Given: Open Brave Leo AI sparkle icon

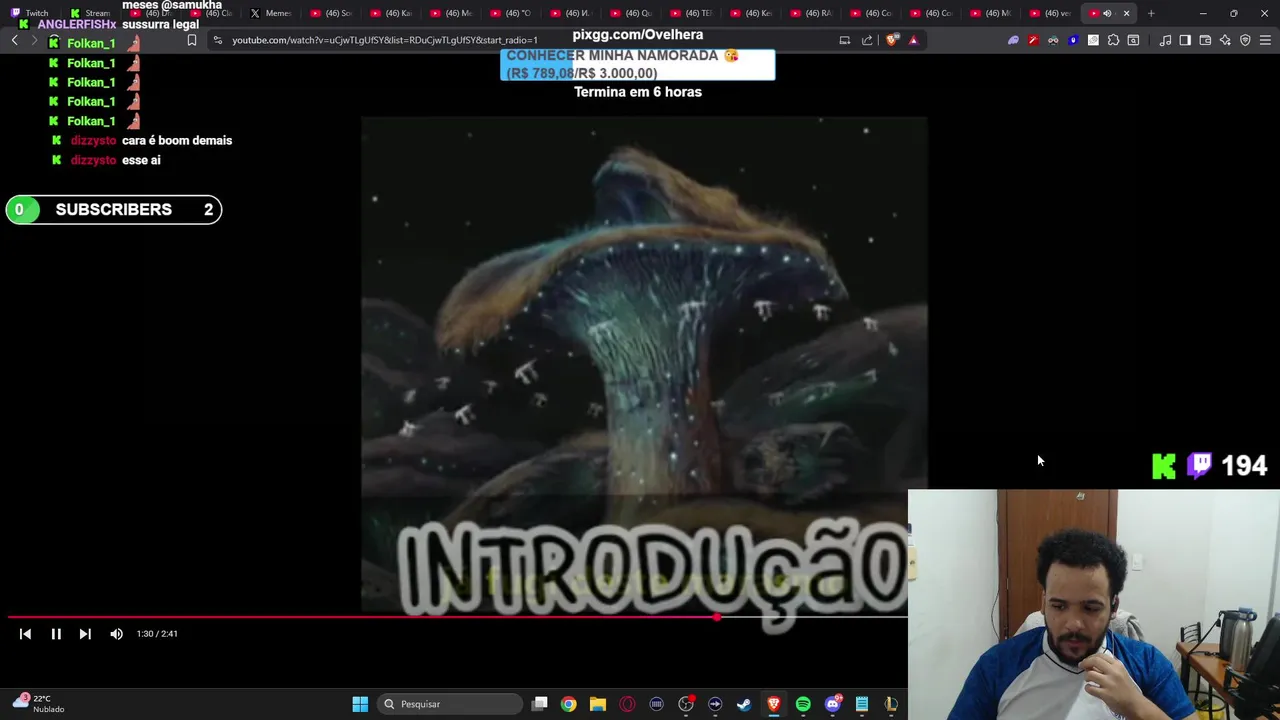Looking at the screenshot, I should click(x=1225, y=40).
